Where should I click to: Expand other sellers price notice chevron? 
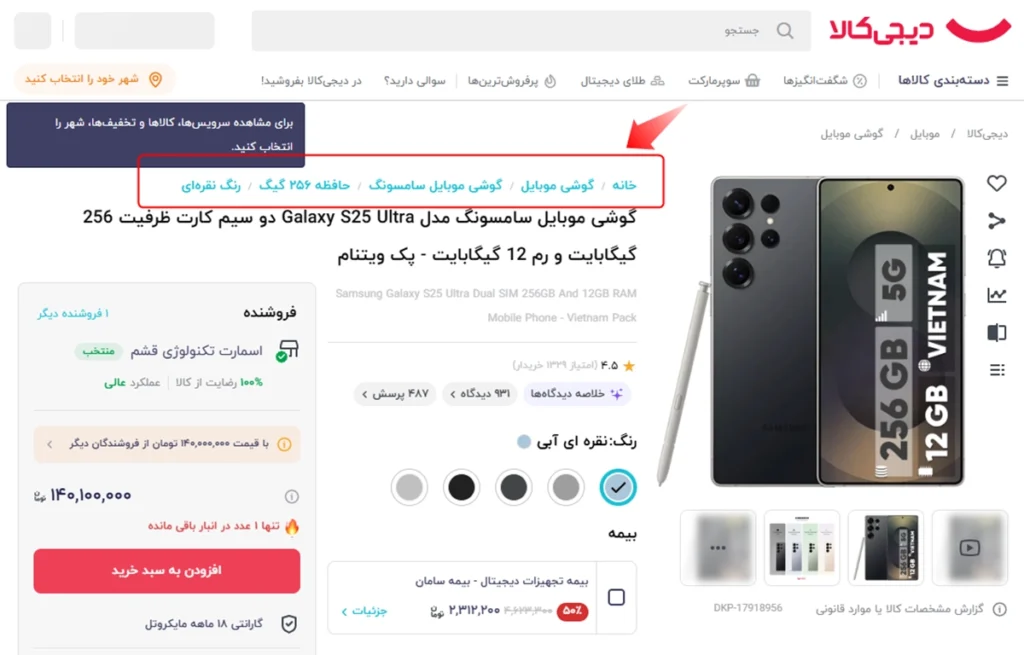tap(50, 444)
